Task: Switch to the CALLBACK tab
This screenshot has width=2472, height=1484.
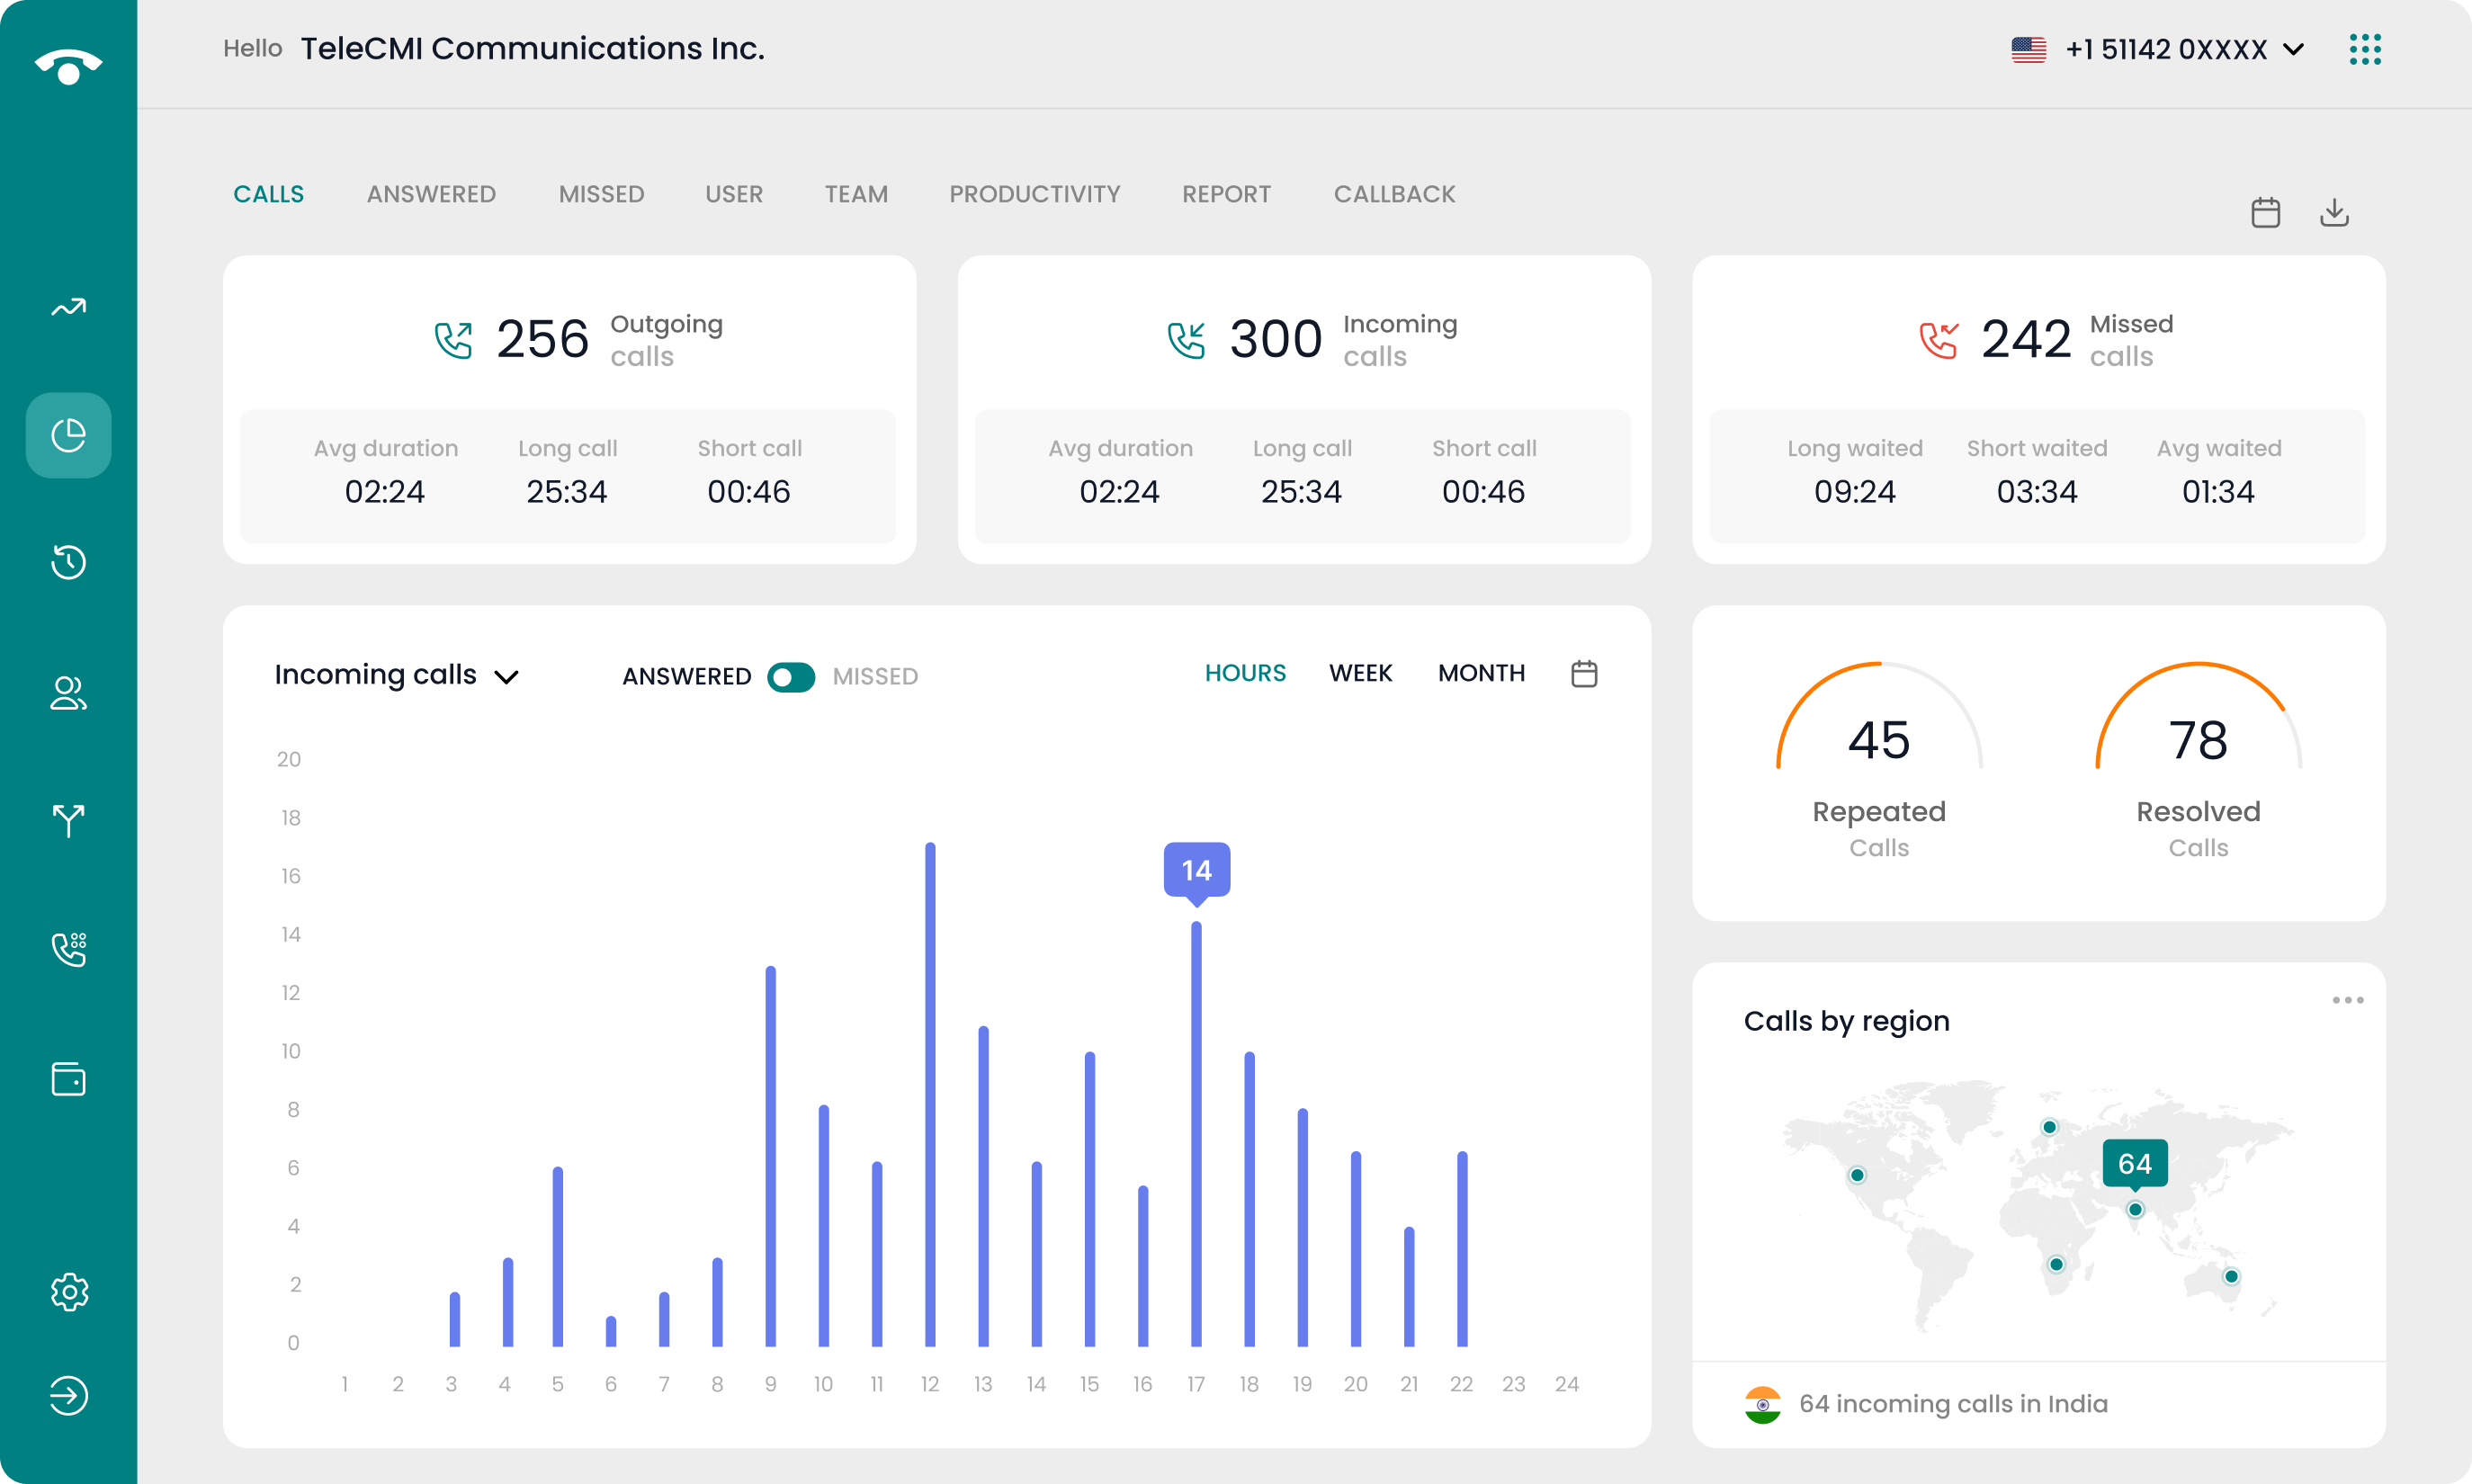Action: click(x=1395, y=194)
